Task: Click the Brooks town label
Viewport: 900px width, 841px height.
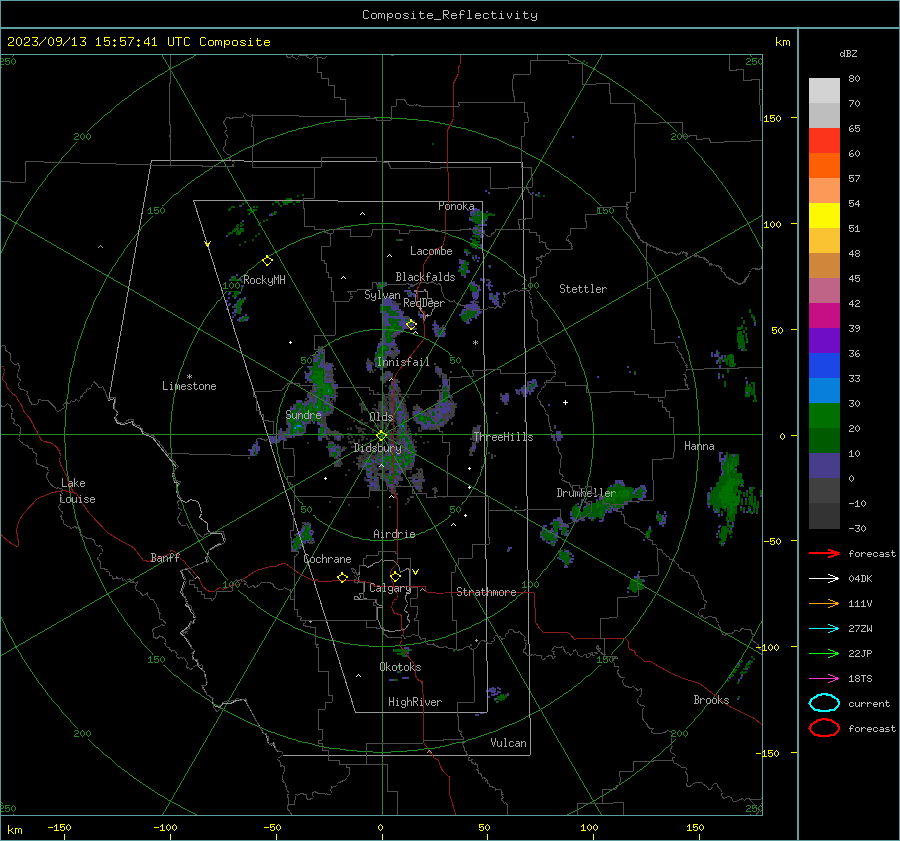Action: coord(711,700)
